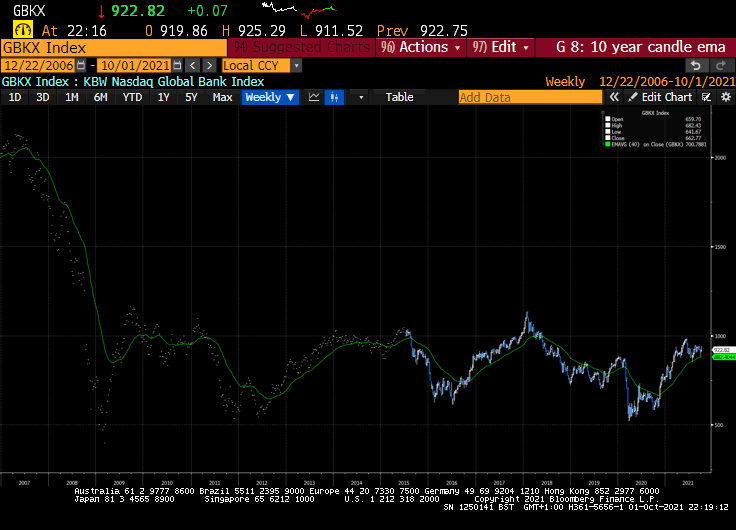Open the annotate chart icon
This screenshot has width=736, height=530.
pyautogui.click(x=706, y=97)
